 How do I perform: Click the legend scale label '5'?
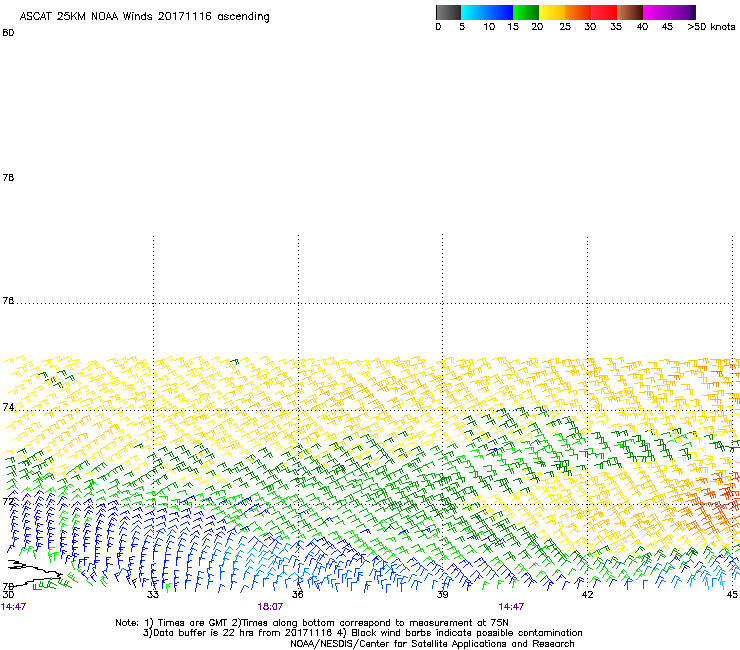[462, 27]
